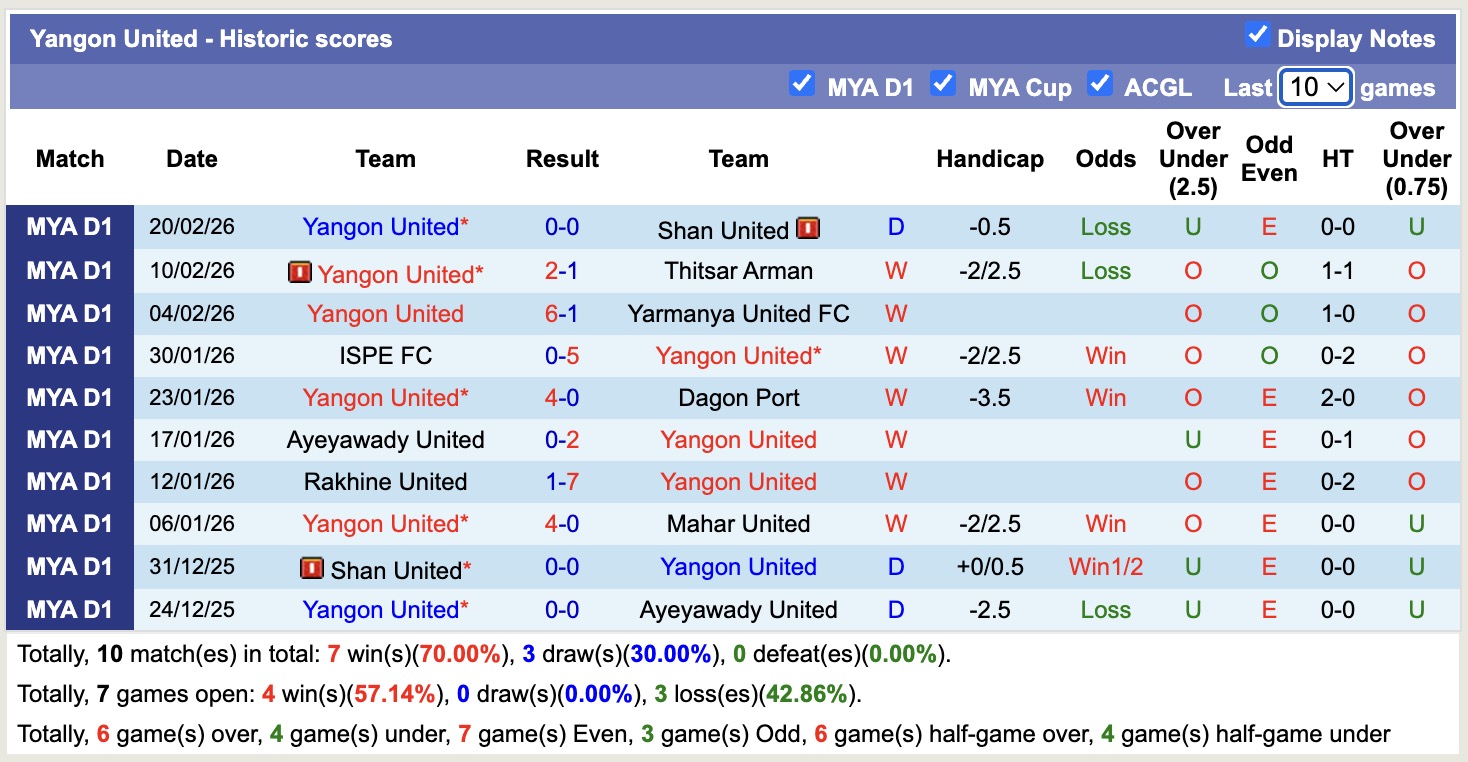
Task: Uncheck the ACGL competition checkbox
Action: pos(1099,85)
